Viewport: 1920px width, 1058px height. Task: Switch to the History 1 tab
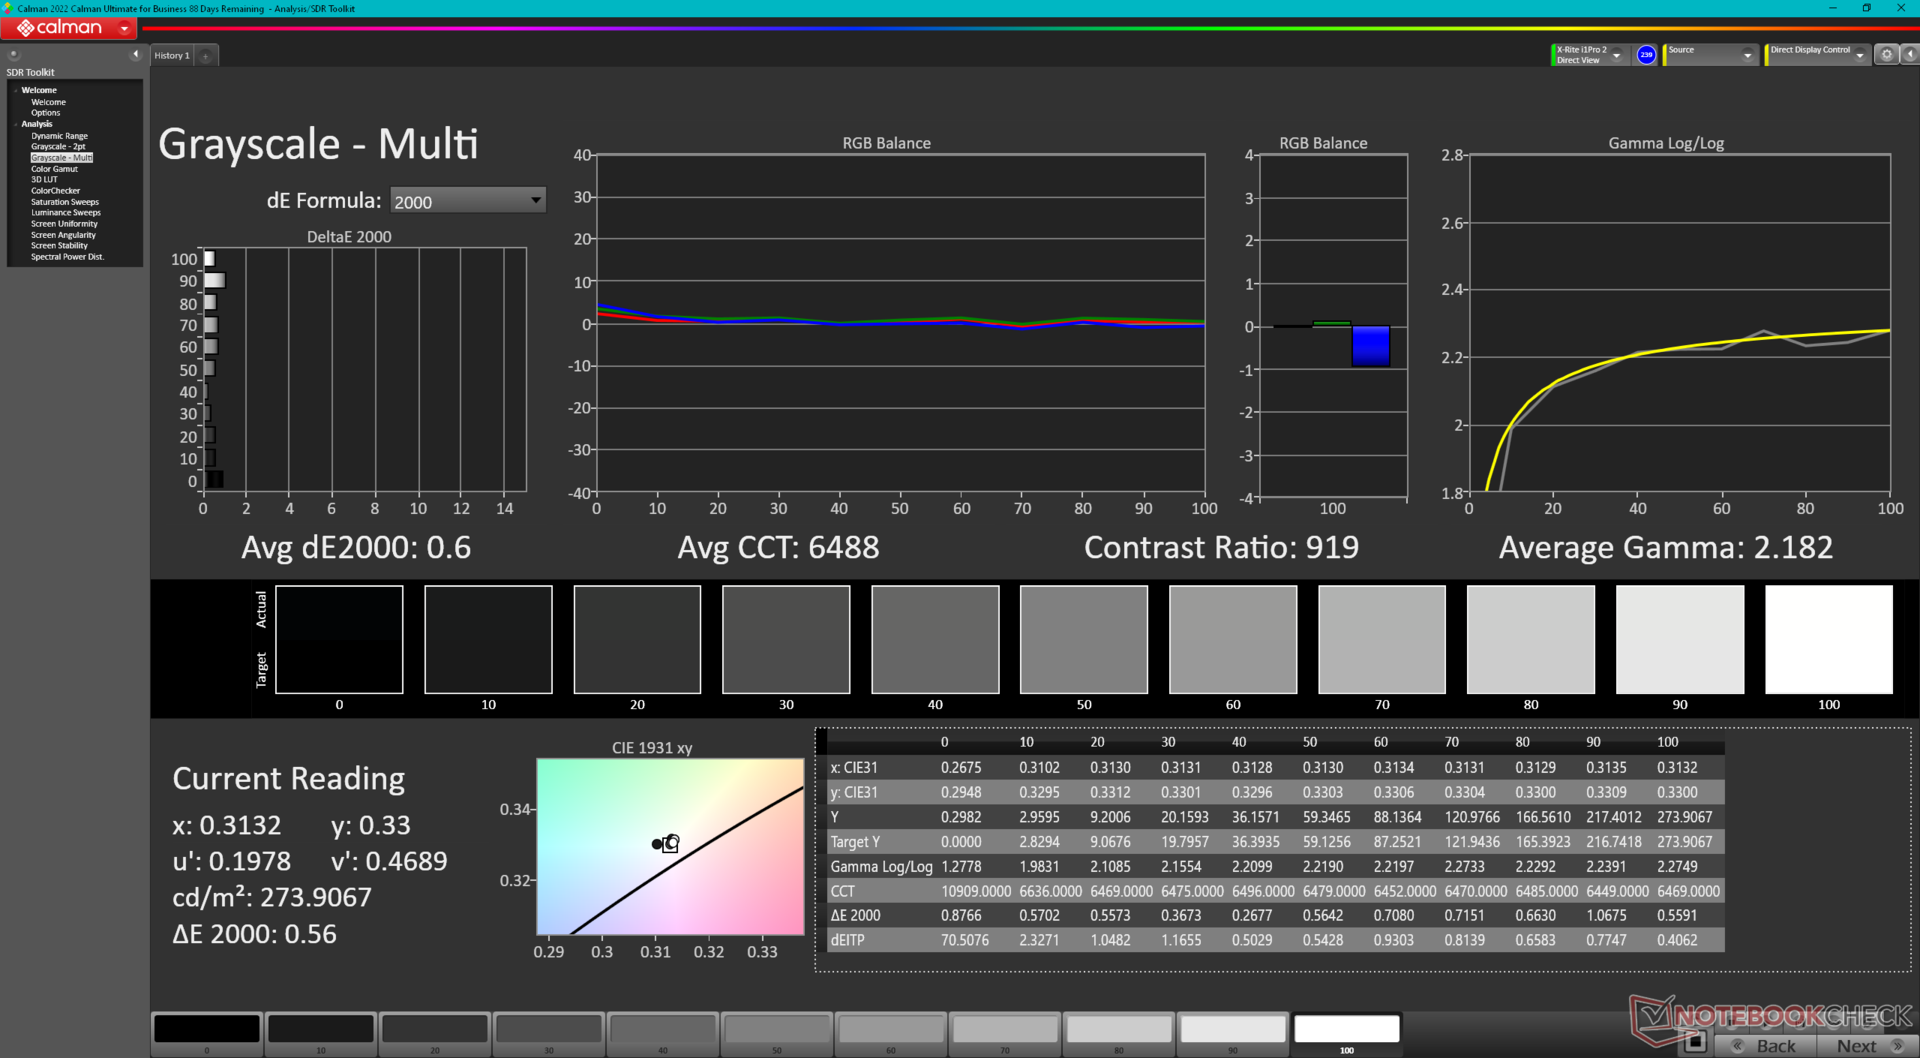pyautogui.click(x=172, y=56)
